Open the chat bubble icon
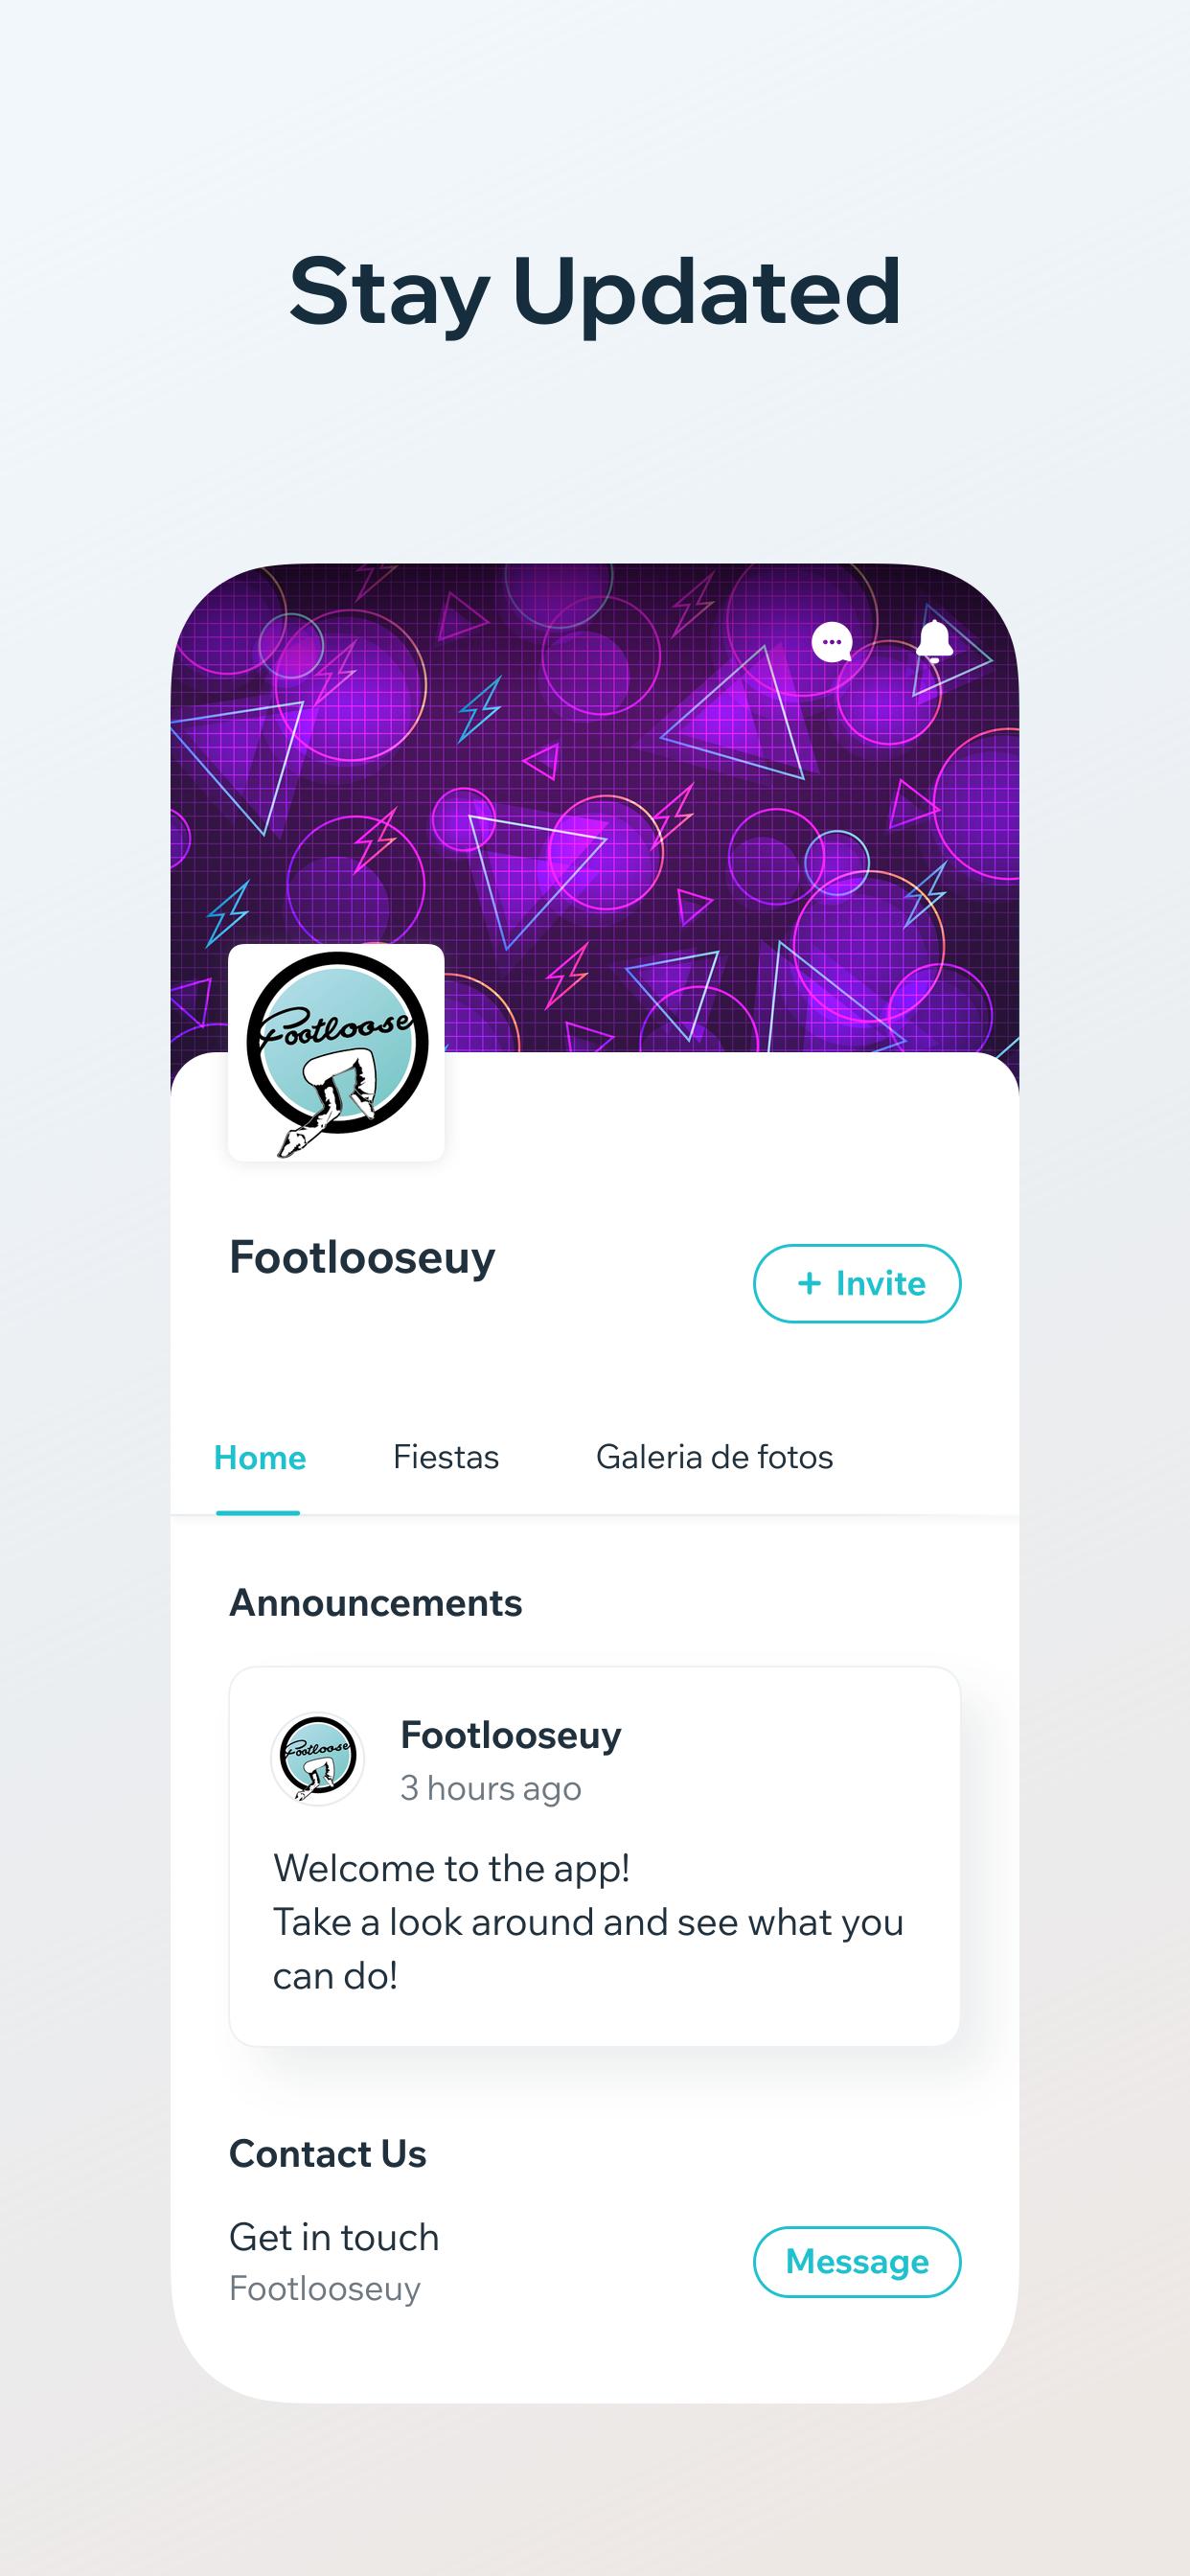 click(x=832, y=643)
